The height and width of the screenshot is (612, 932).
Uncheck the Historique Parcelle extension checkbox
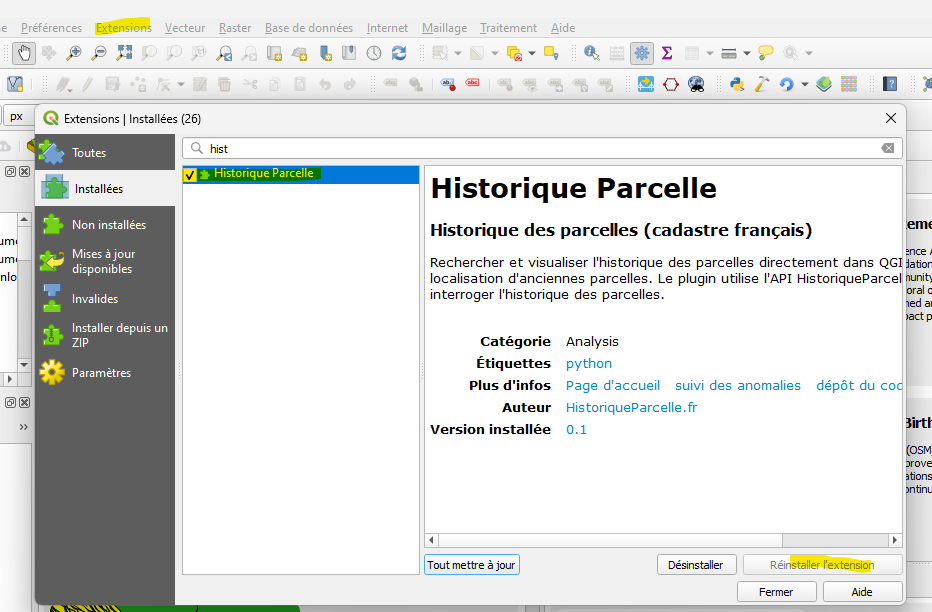point(190,175)
